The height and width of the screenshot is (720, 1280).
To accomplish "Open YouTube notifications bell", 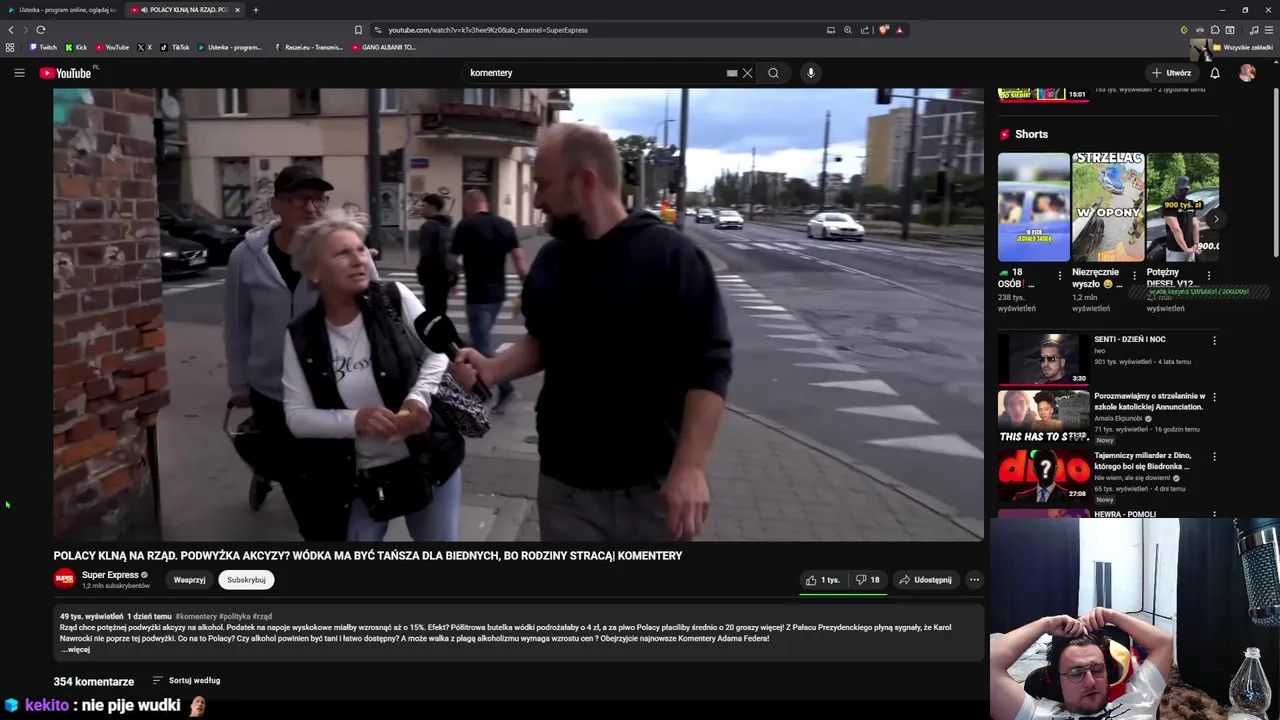I will [1215, 73].
